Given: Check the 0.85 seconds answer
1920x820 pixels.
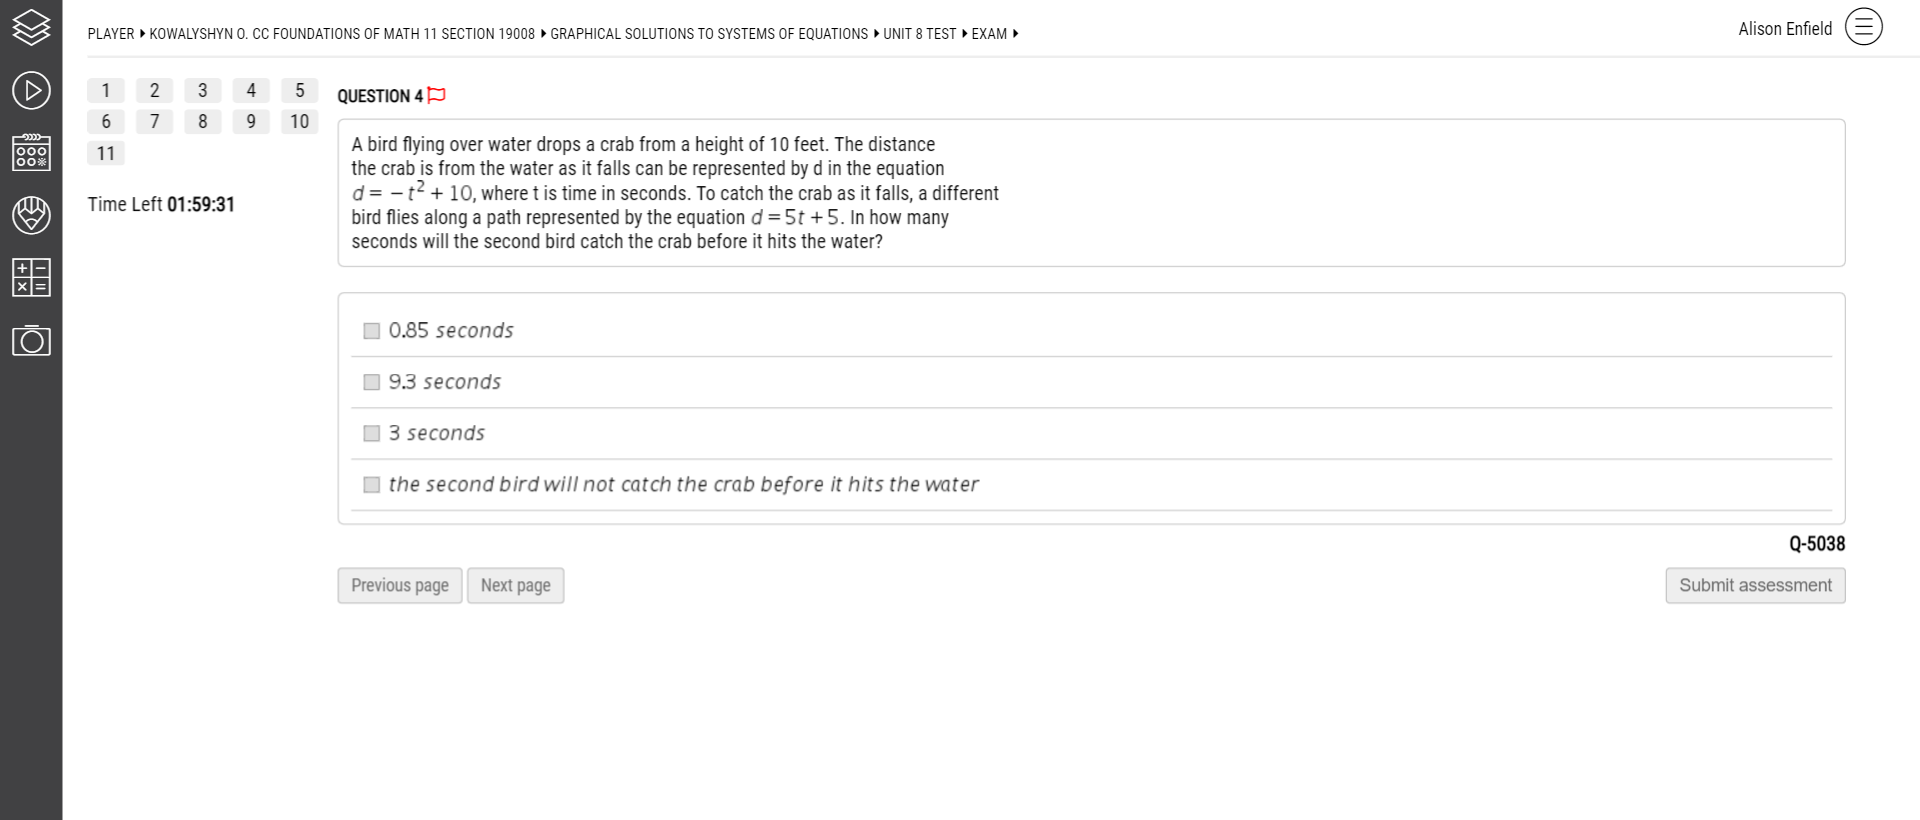Looking at the screenshot, I should [x=372, y=331].
